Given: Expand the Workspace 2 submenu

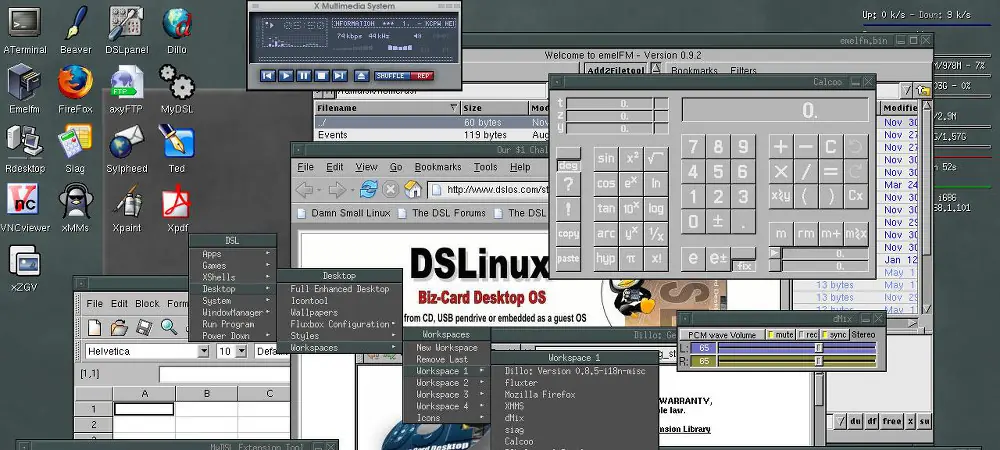Looking at the screenshot, I should click(446, 382).
